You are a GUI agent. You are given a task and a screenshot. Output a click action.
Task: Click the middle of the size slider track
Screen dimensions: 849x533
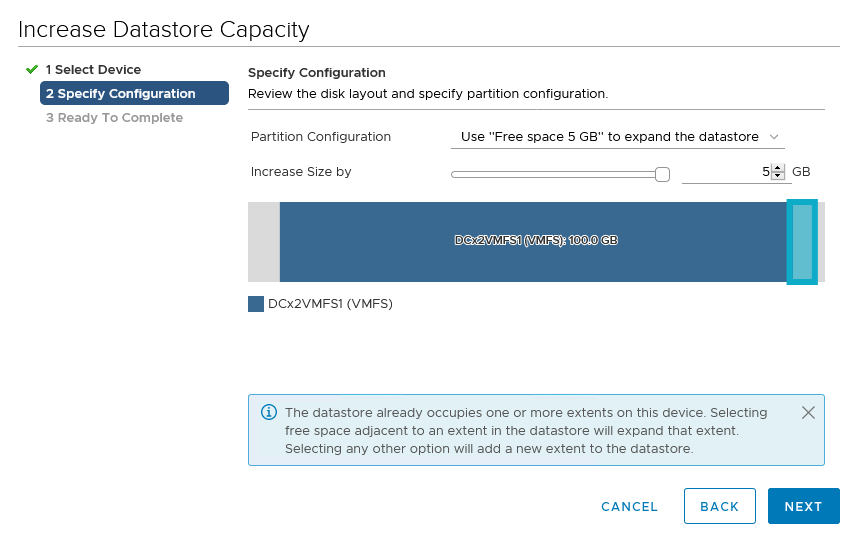tap(555, 174)
